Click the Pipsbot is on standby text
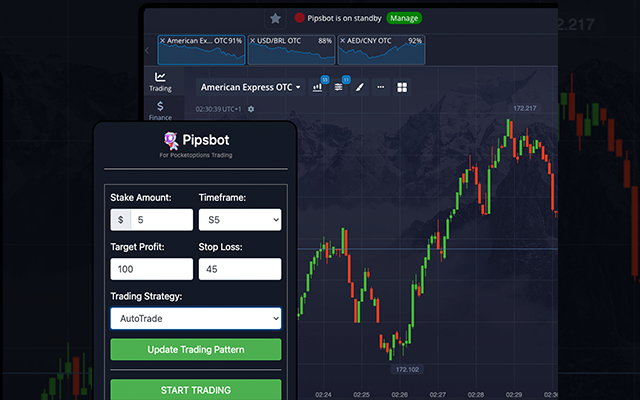Screen dimensions: 640x400 pyautogui.click(x=344, y=18)
